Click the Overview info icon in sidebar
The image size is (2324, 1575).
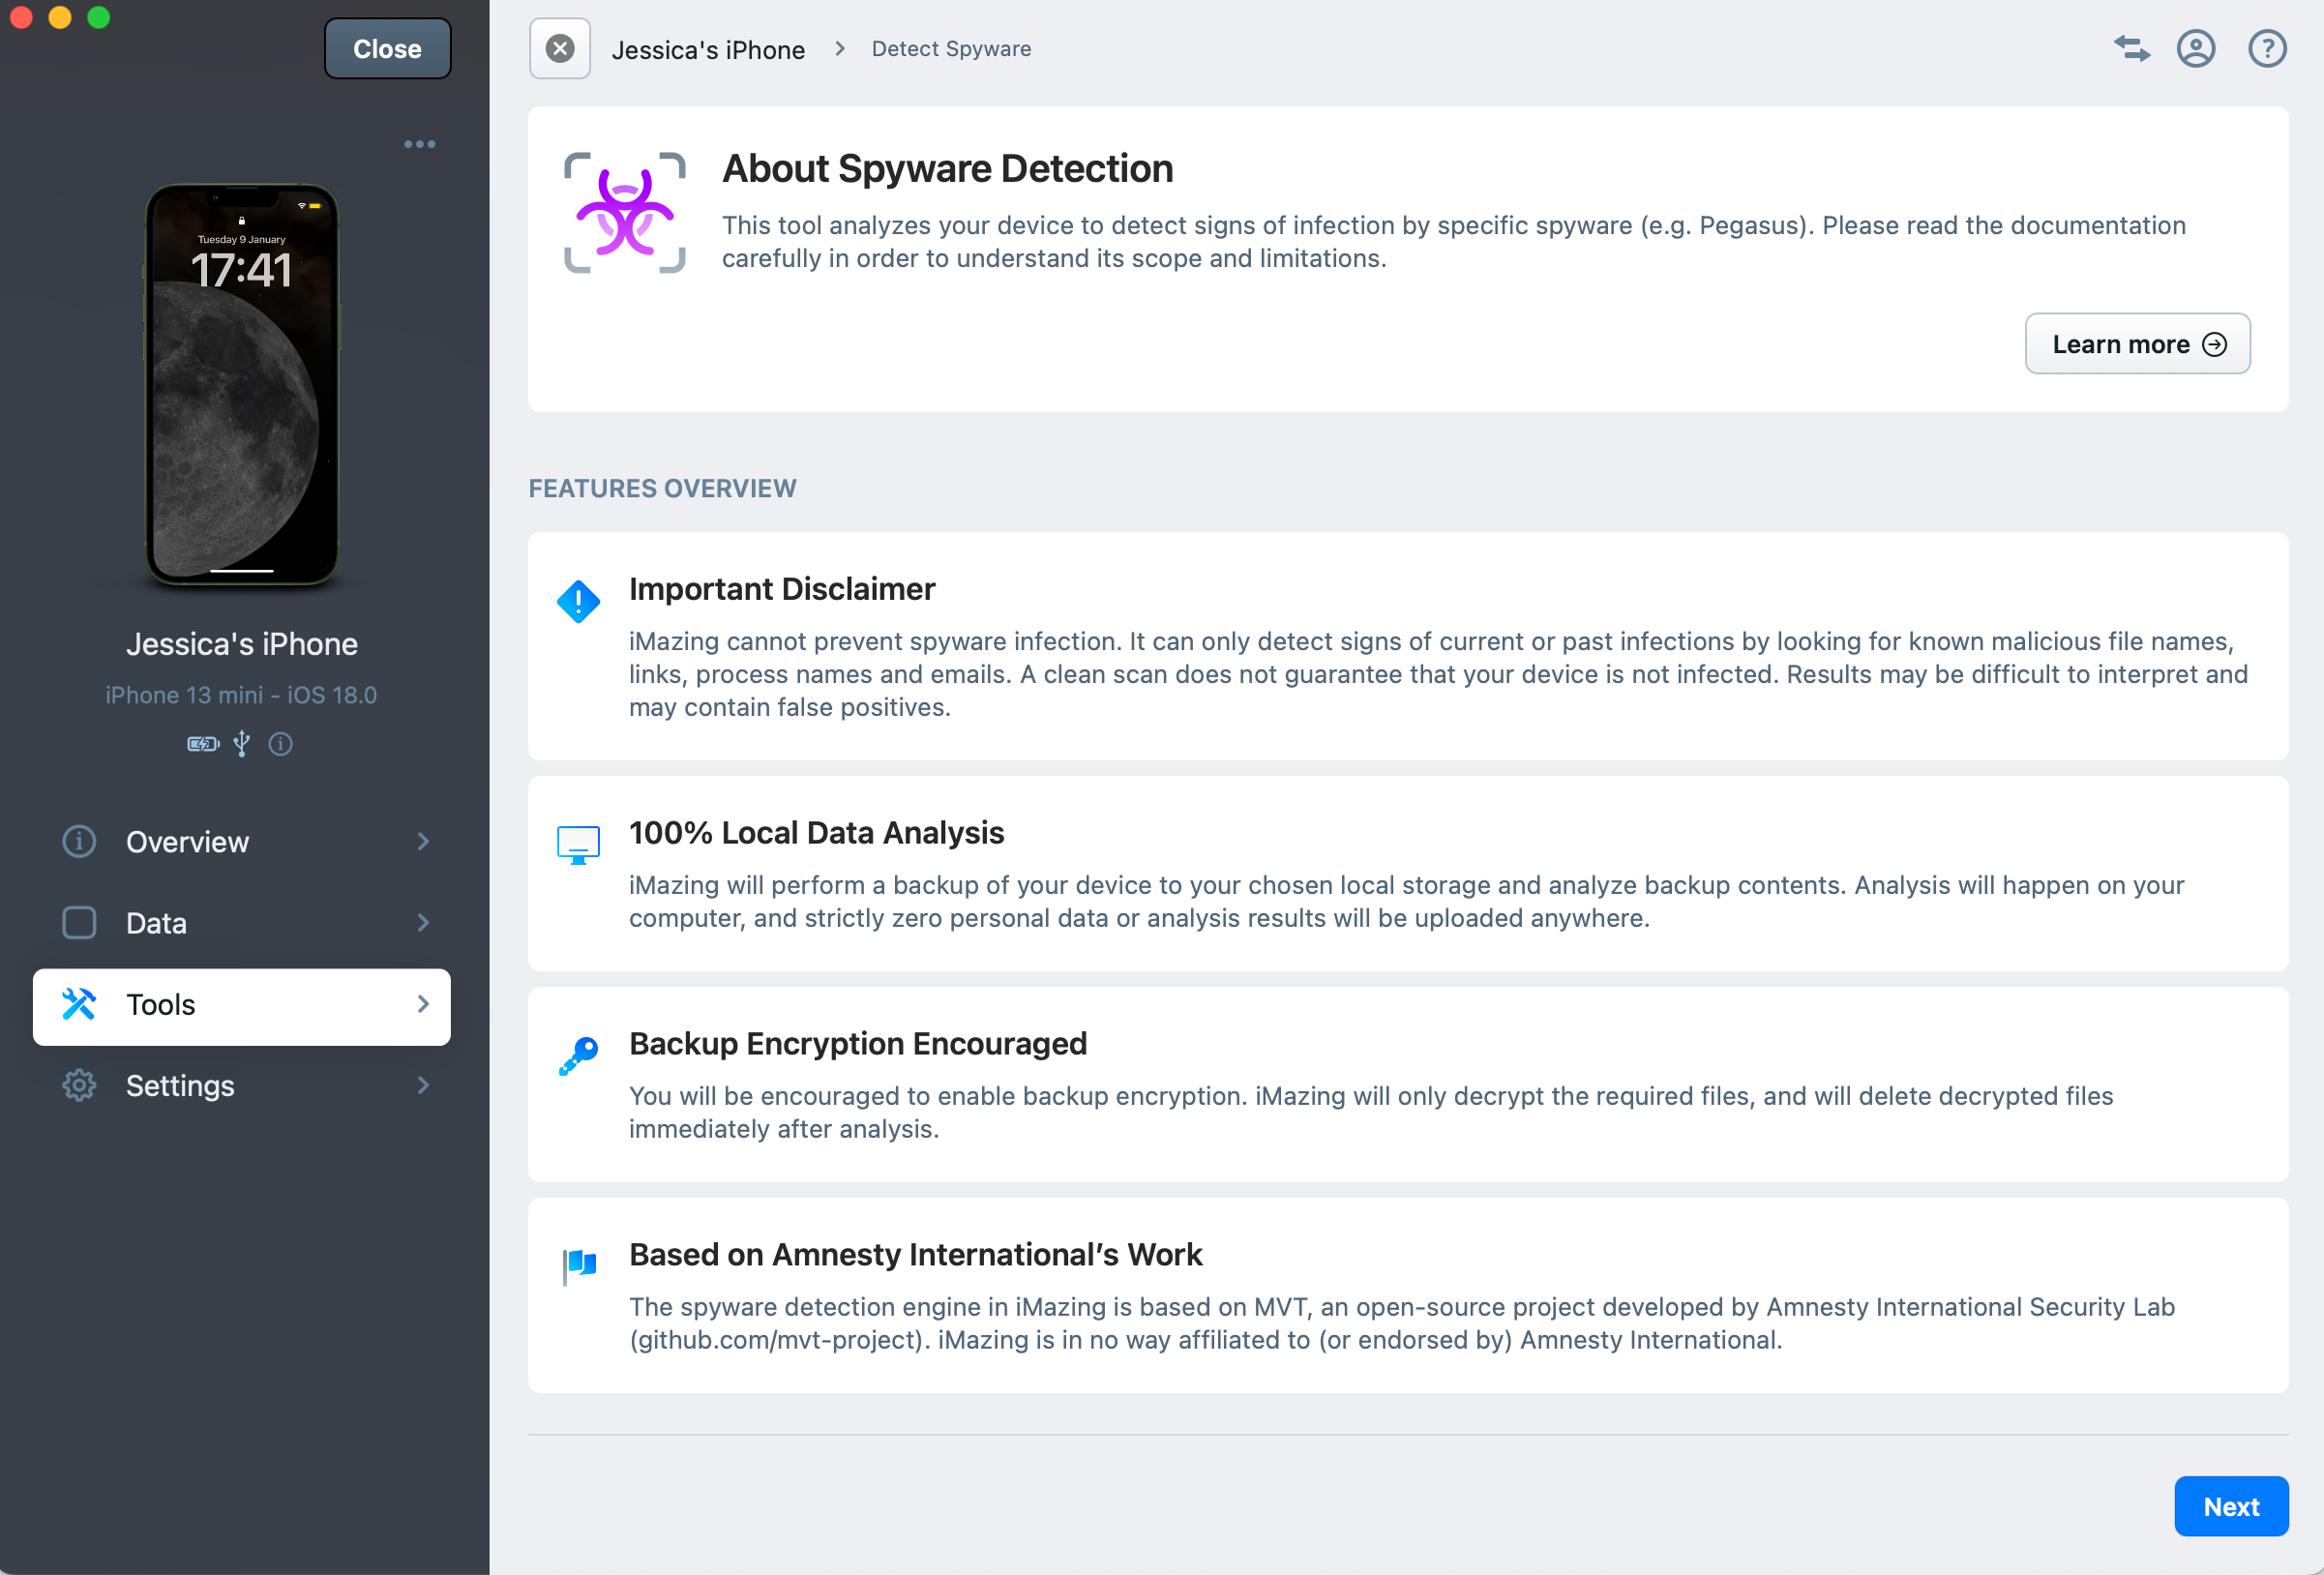79,842
